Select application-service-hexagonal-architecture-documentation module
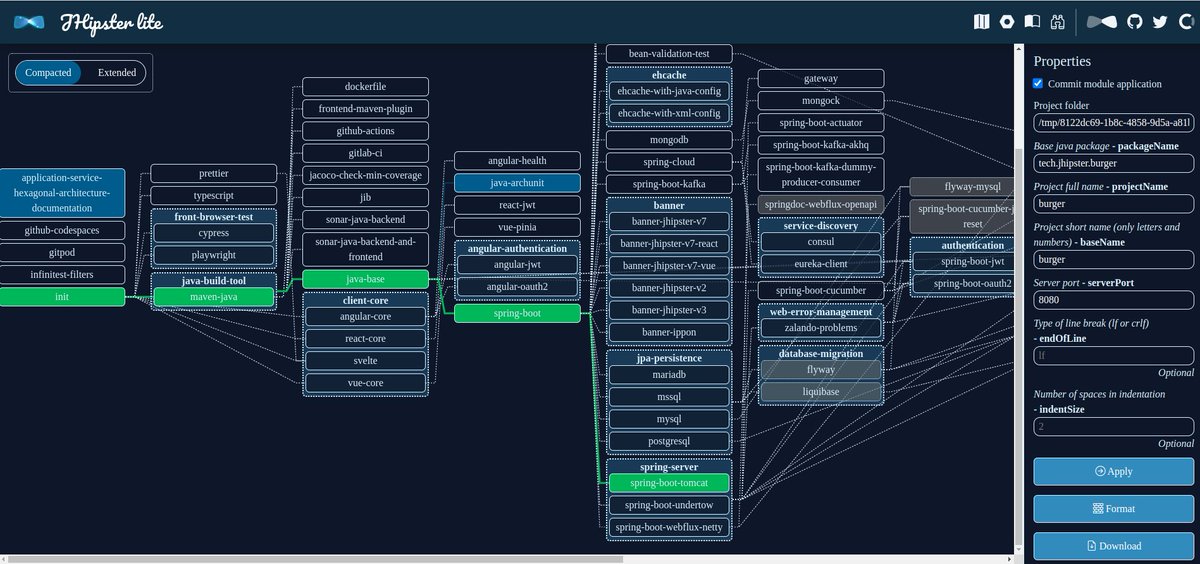 (62, 193)
